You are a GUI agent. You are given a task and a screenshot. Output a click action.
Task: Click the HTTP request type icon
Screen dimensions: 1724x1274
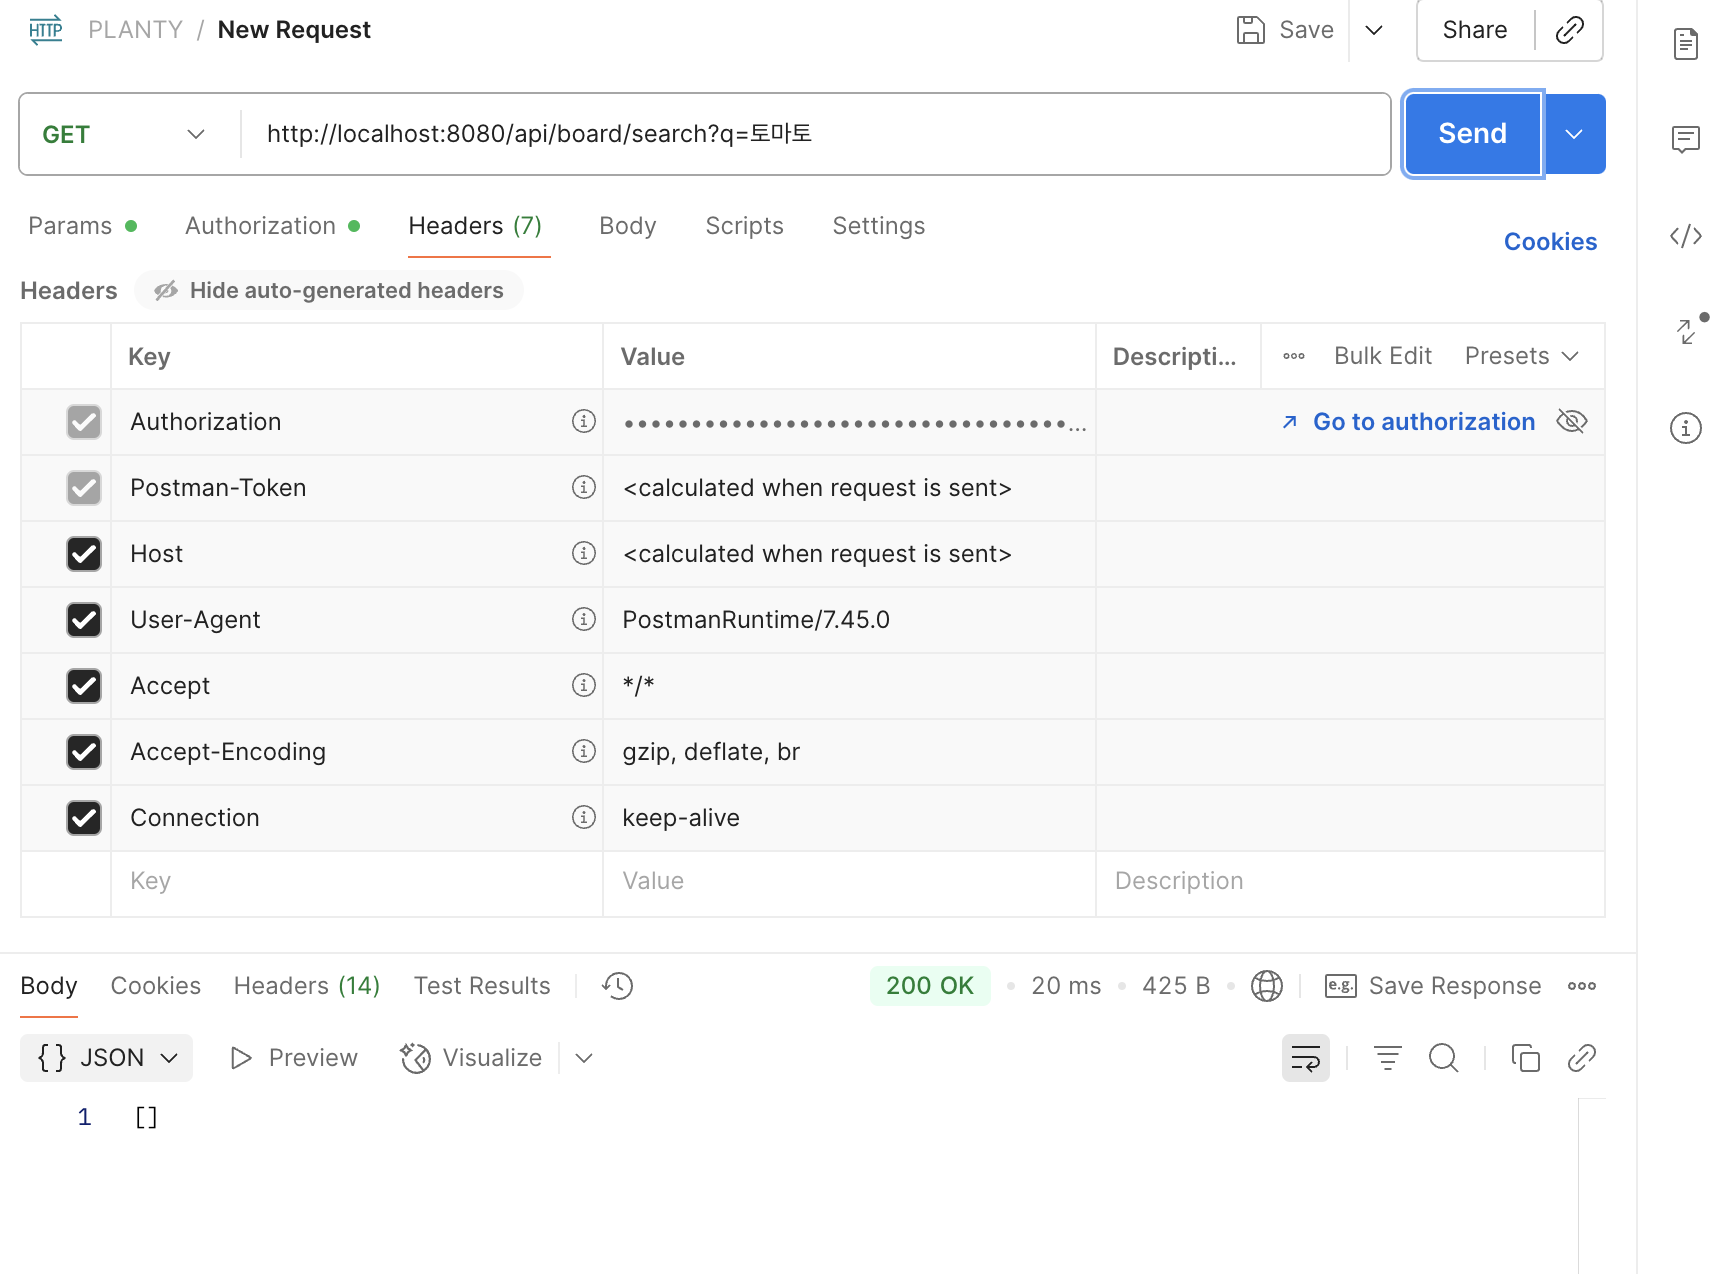pos(46,30)
